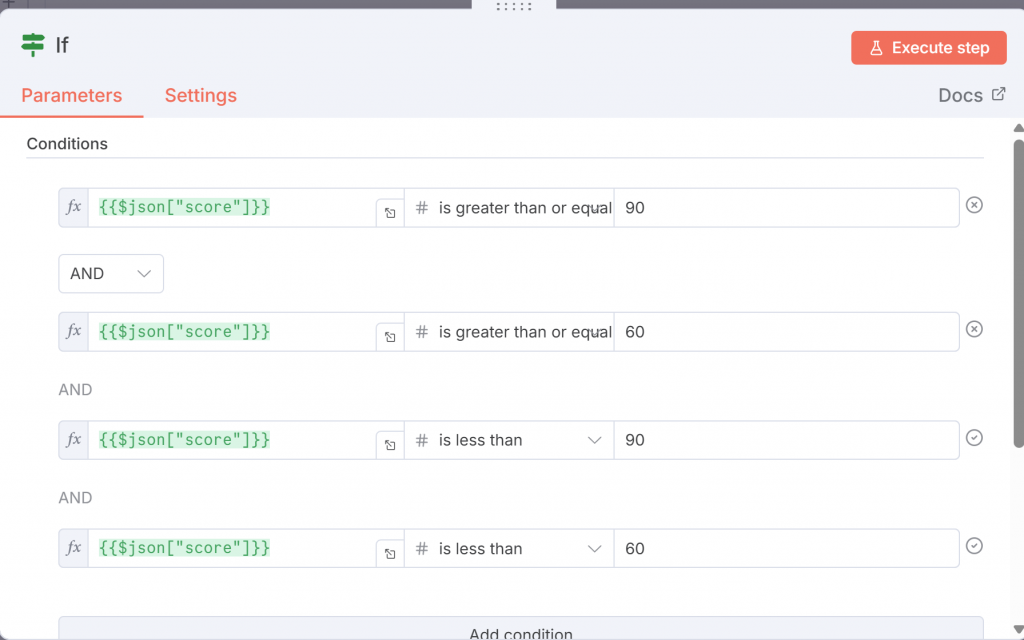Remove the greater-or-equal 60 condition

974,329
